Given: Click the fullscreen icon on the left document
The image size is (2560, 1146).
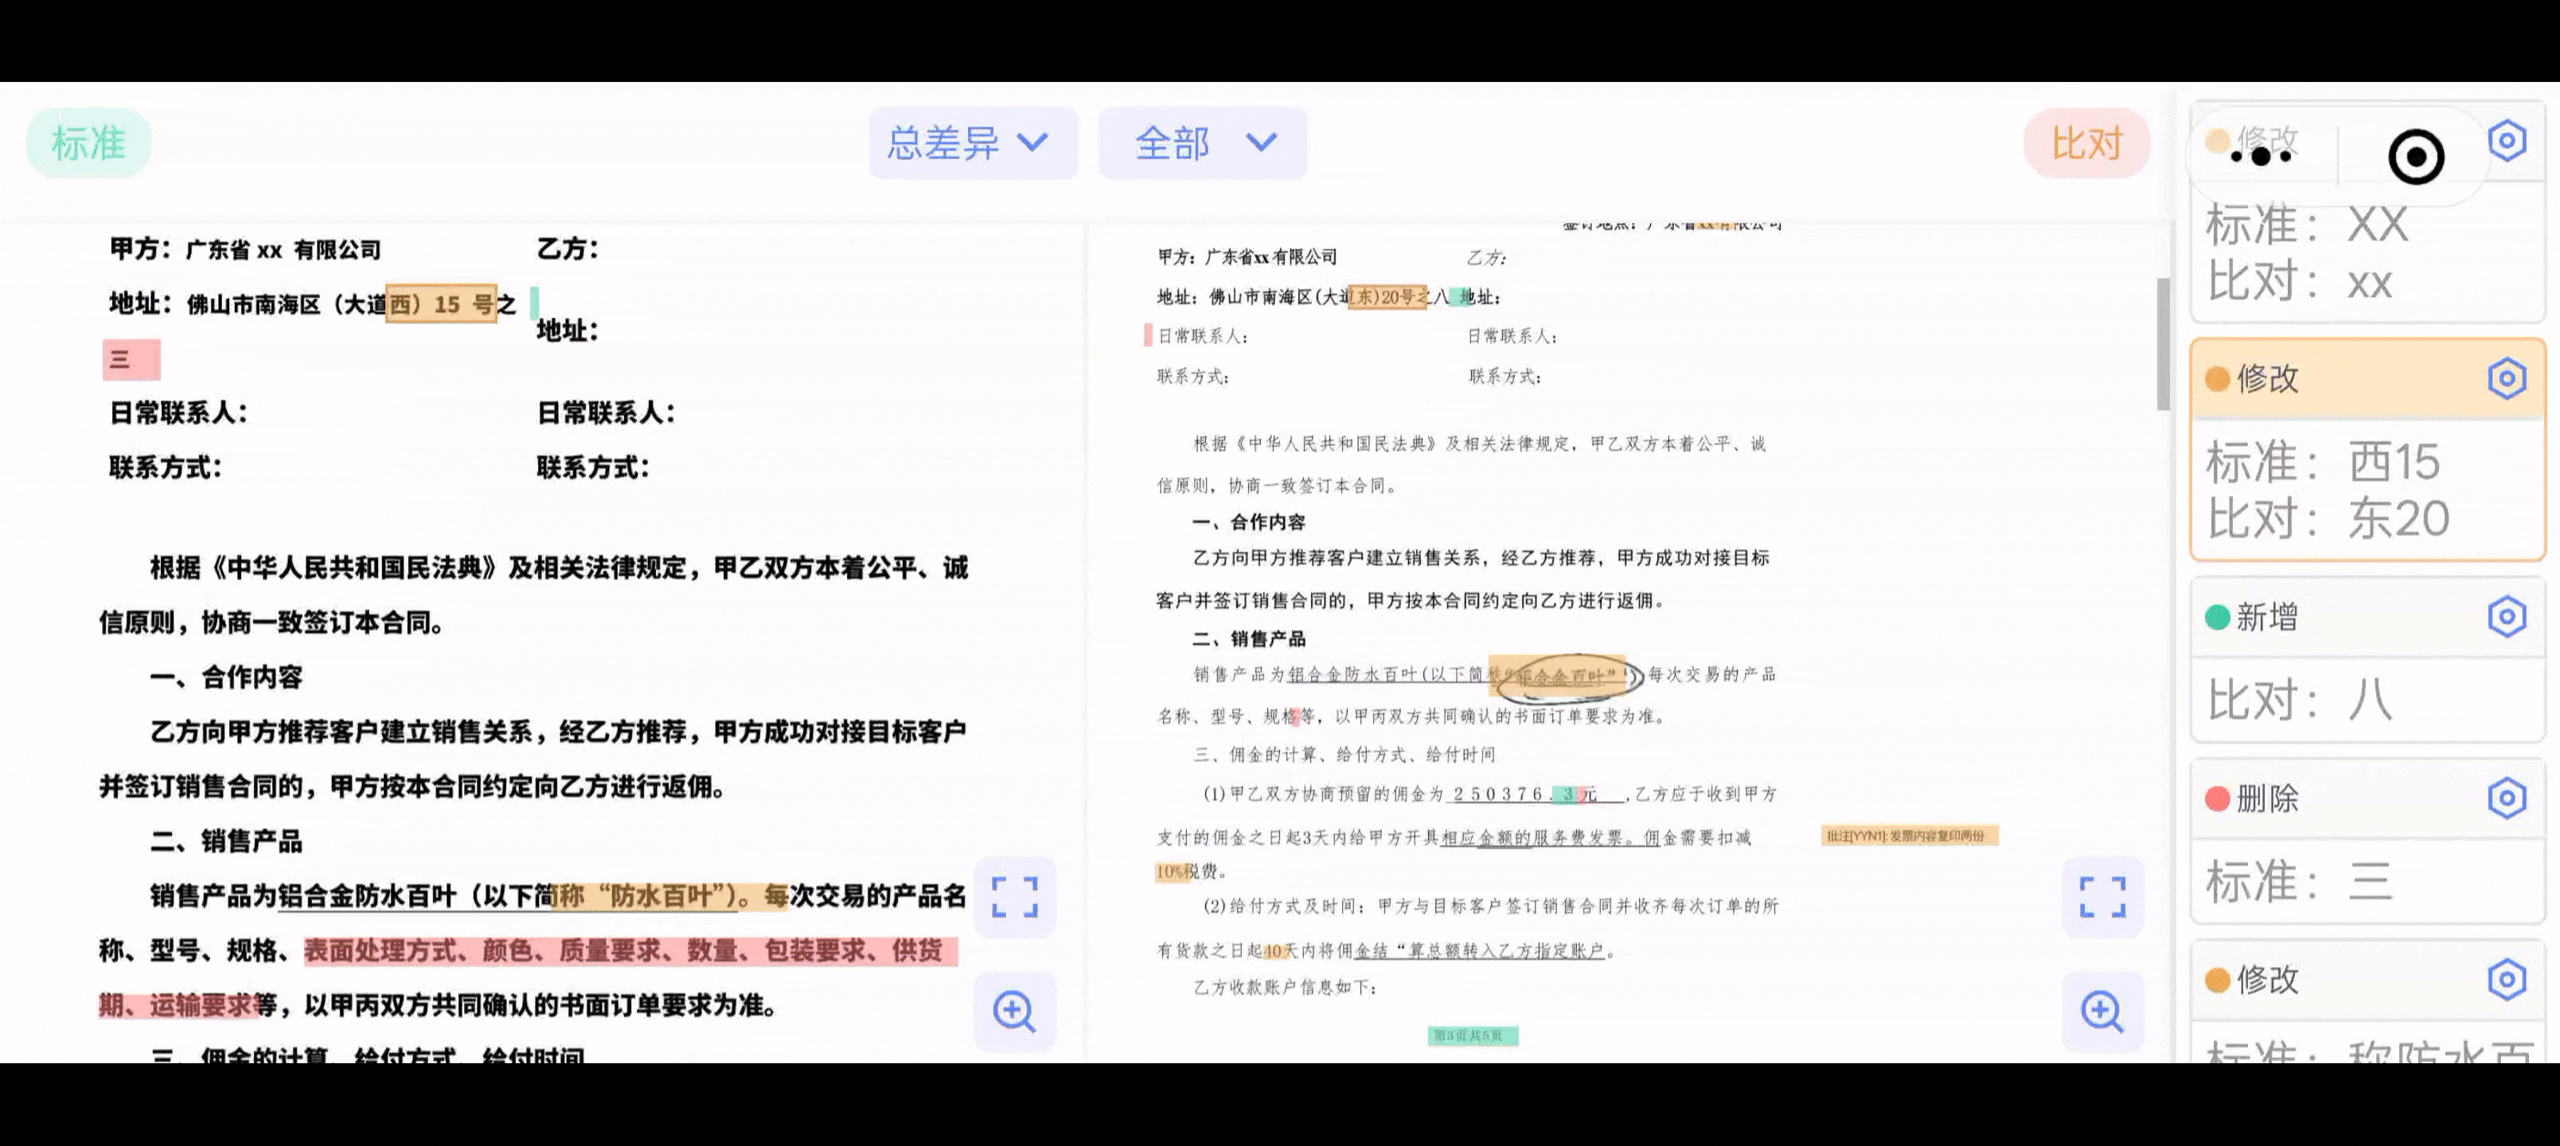Looking at the screenshot, I should pyautogui.click(x=1014, y=898).
